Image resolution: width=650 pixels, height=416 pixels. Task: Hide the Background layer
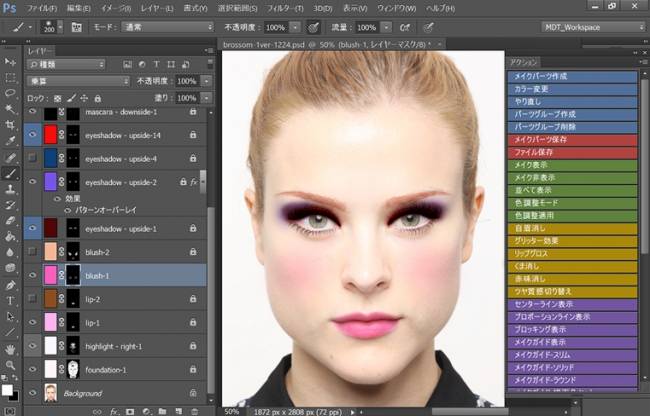32,393
